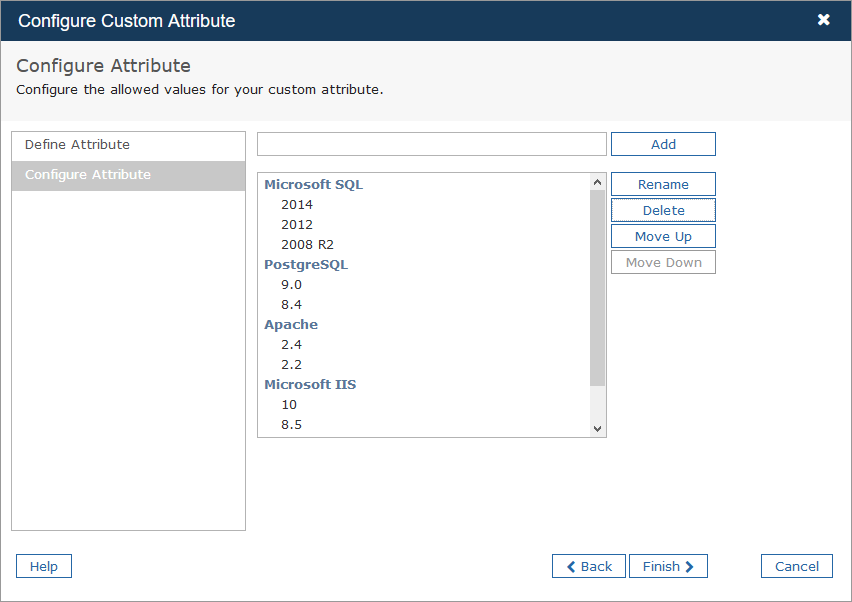852x602 pixels.
Task: Click the list scrollbar down arrow
Action: [597, 429]
